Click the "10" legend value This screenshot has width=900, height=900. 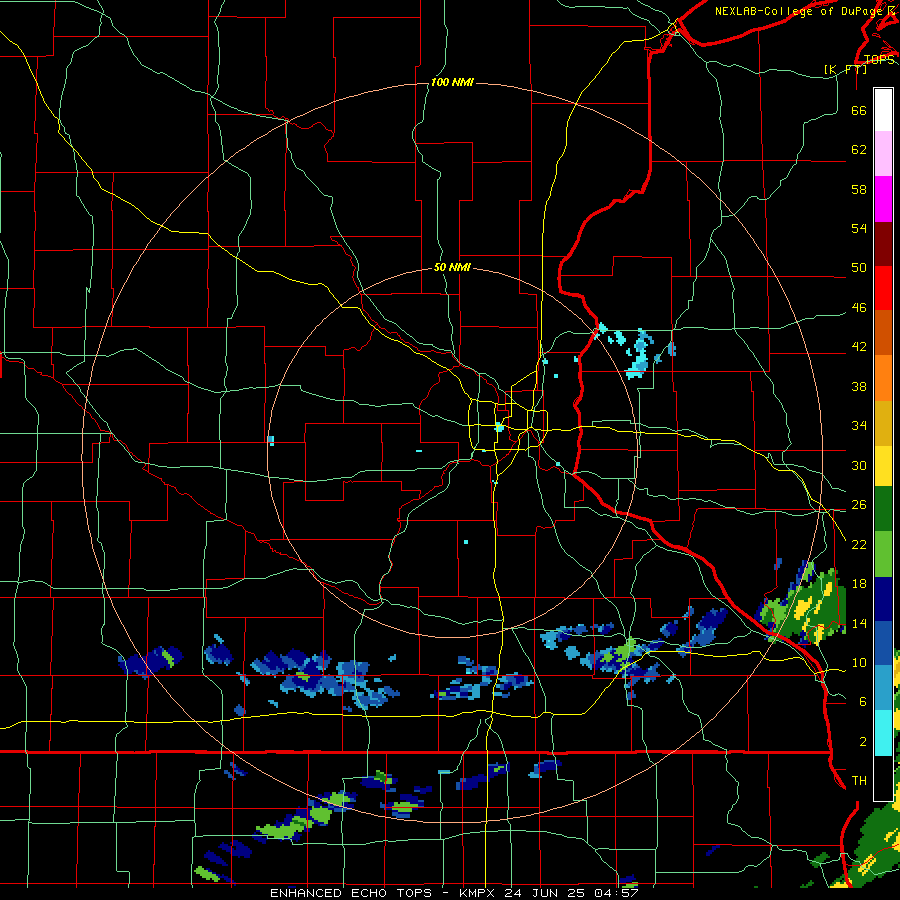tap(859, 662)
